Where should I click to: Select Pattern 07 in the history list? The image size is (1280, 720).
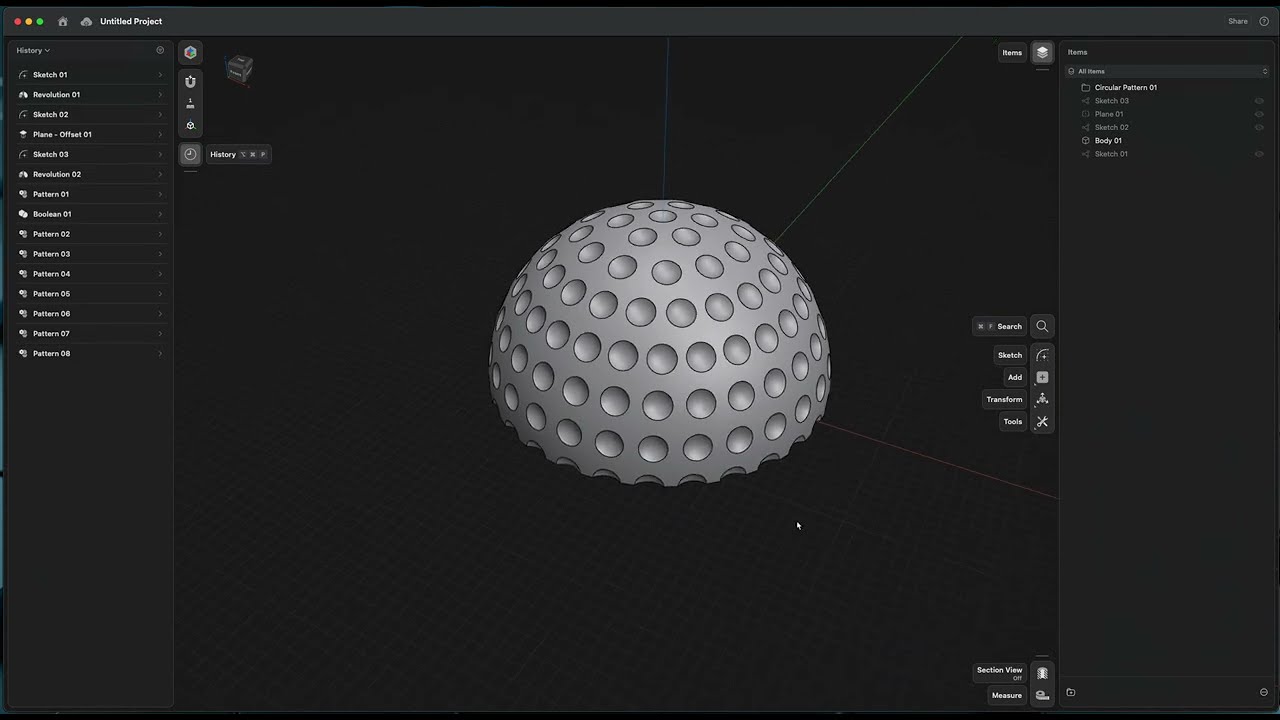tap(91, 333)
